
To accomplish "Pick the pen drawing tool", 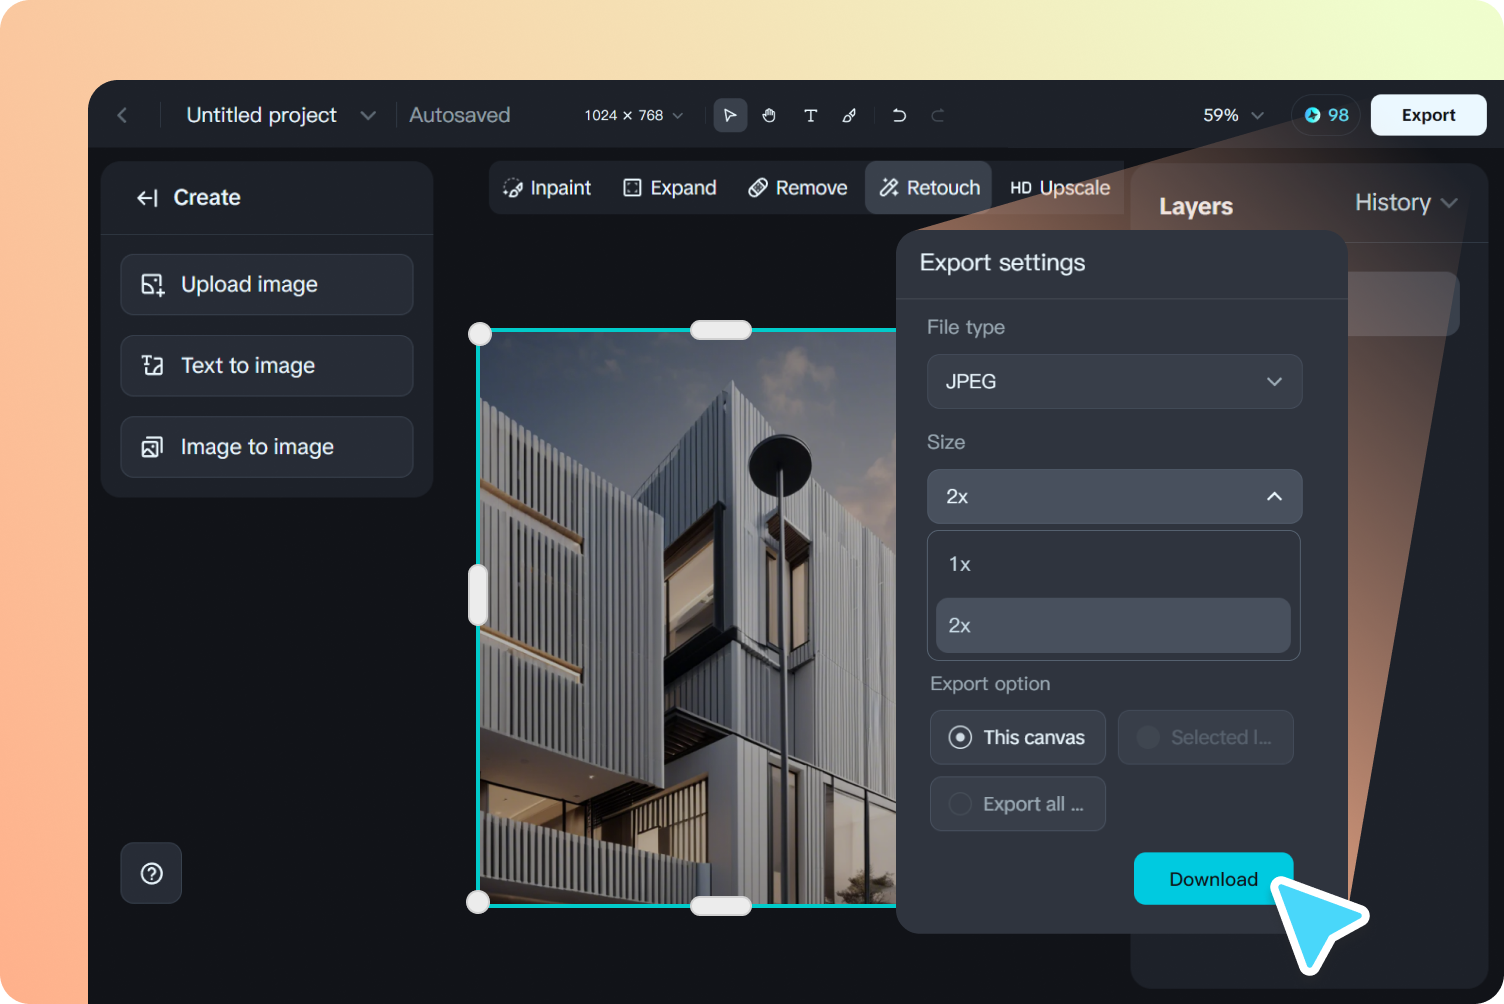I will click(849, 115).
